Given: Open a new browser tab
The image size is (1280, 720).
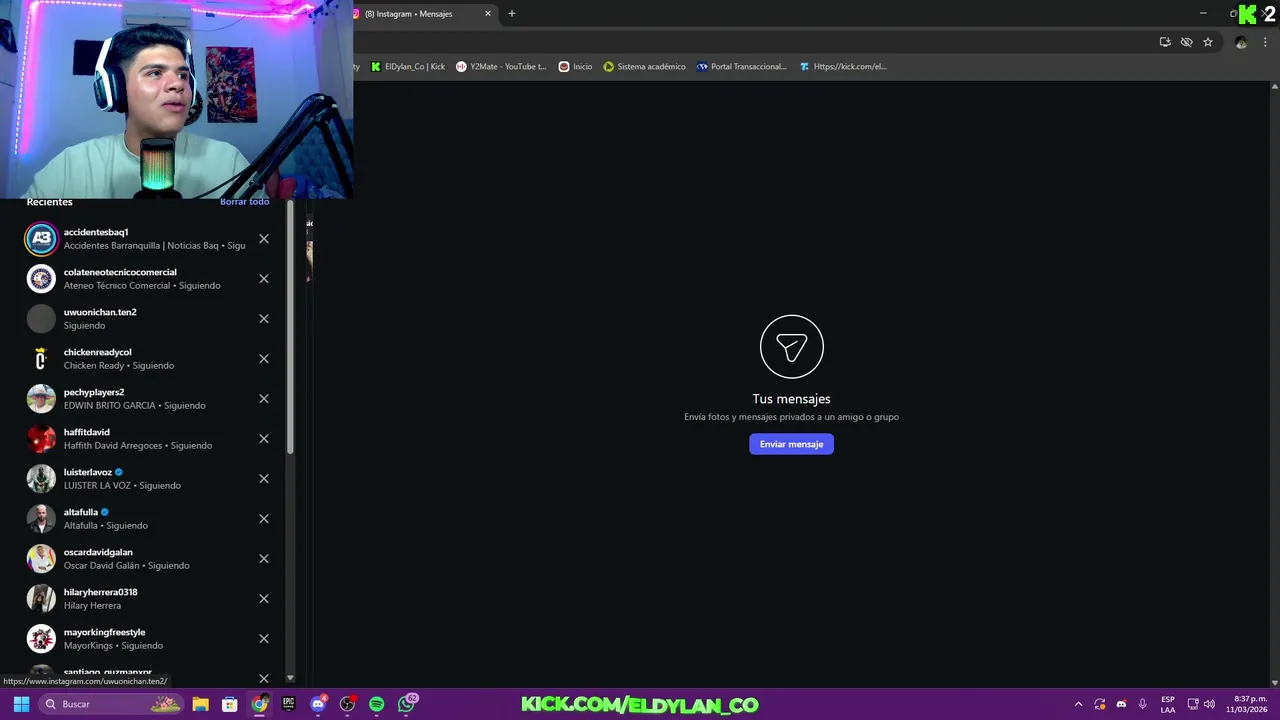Looking at the screenshot, I should pos(512,14).
